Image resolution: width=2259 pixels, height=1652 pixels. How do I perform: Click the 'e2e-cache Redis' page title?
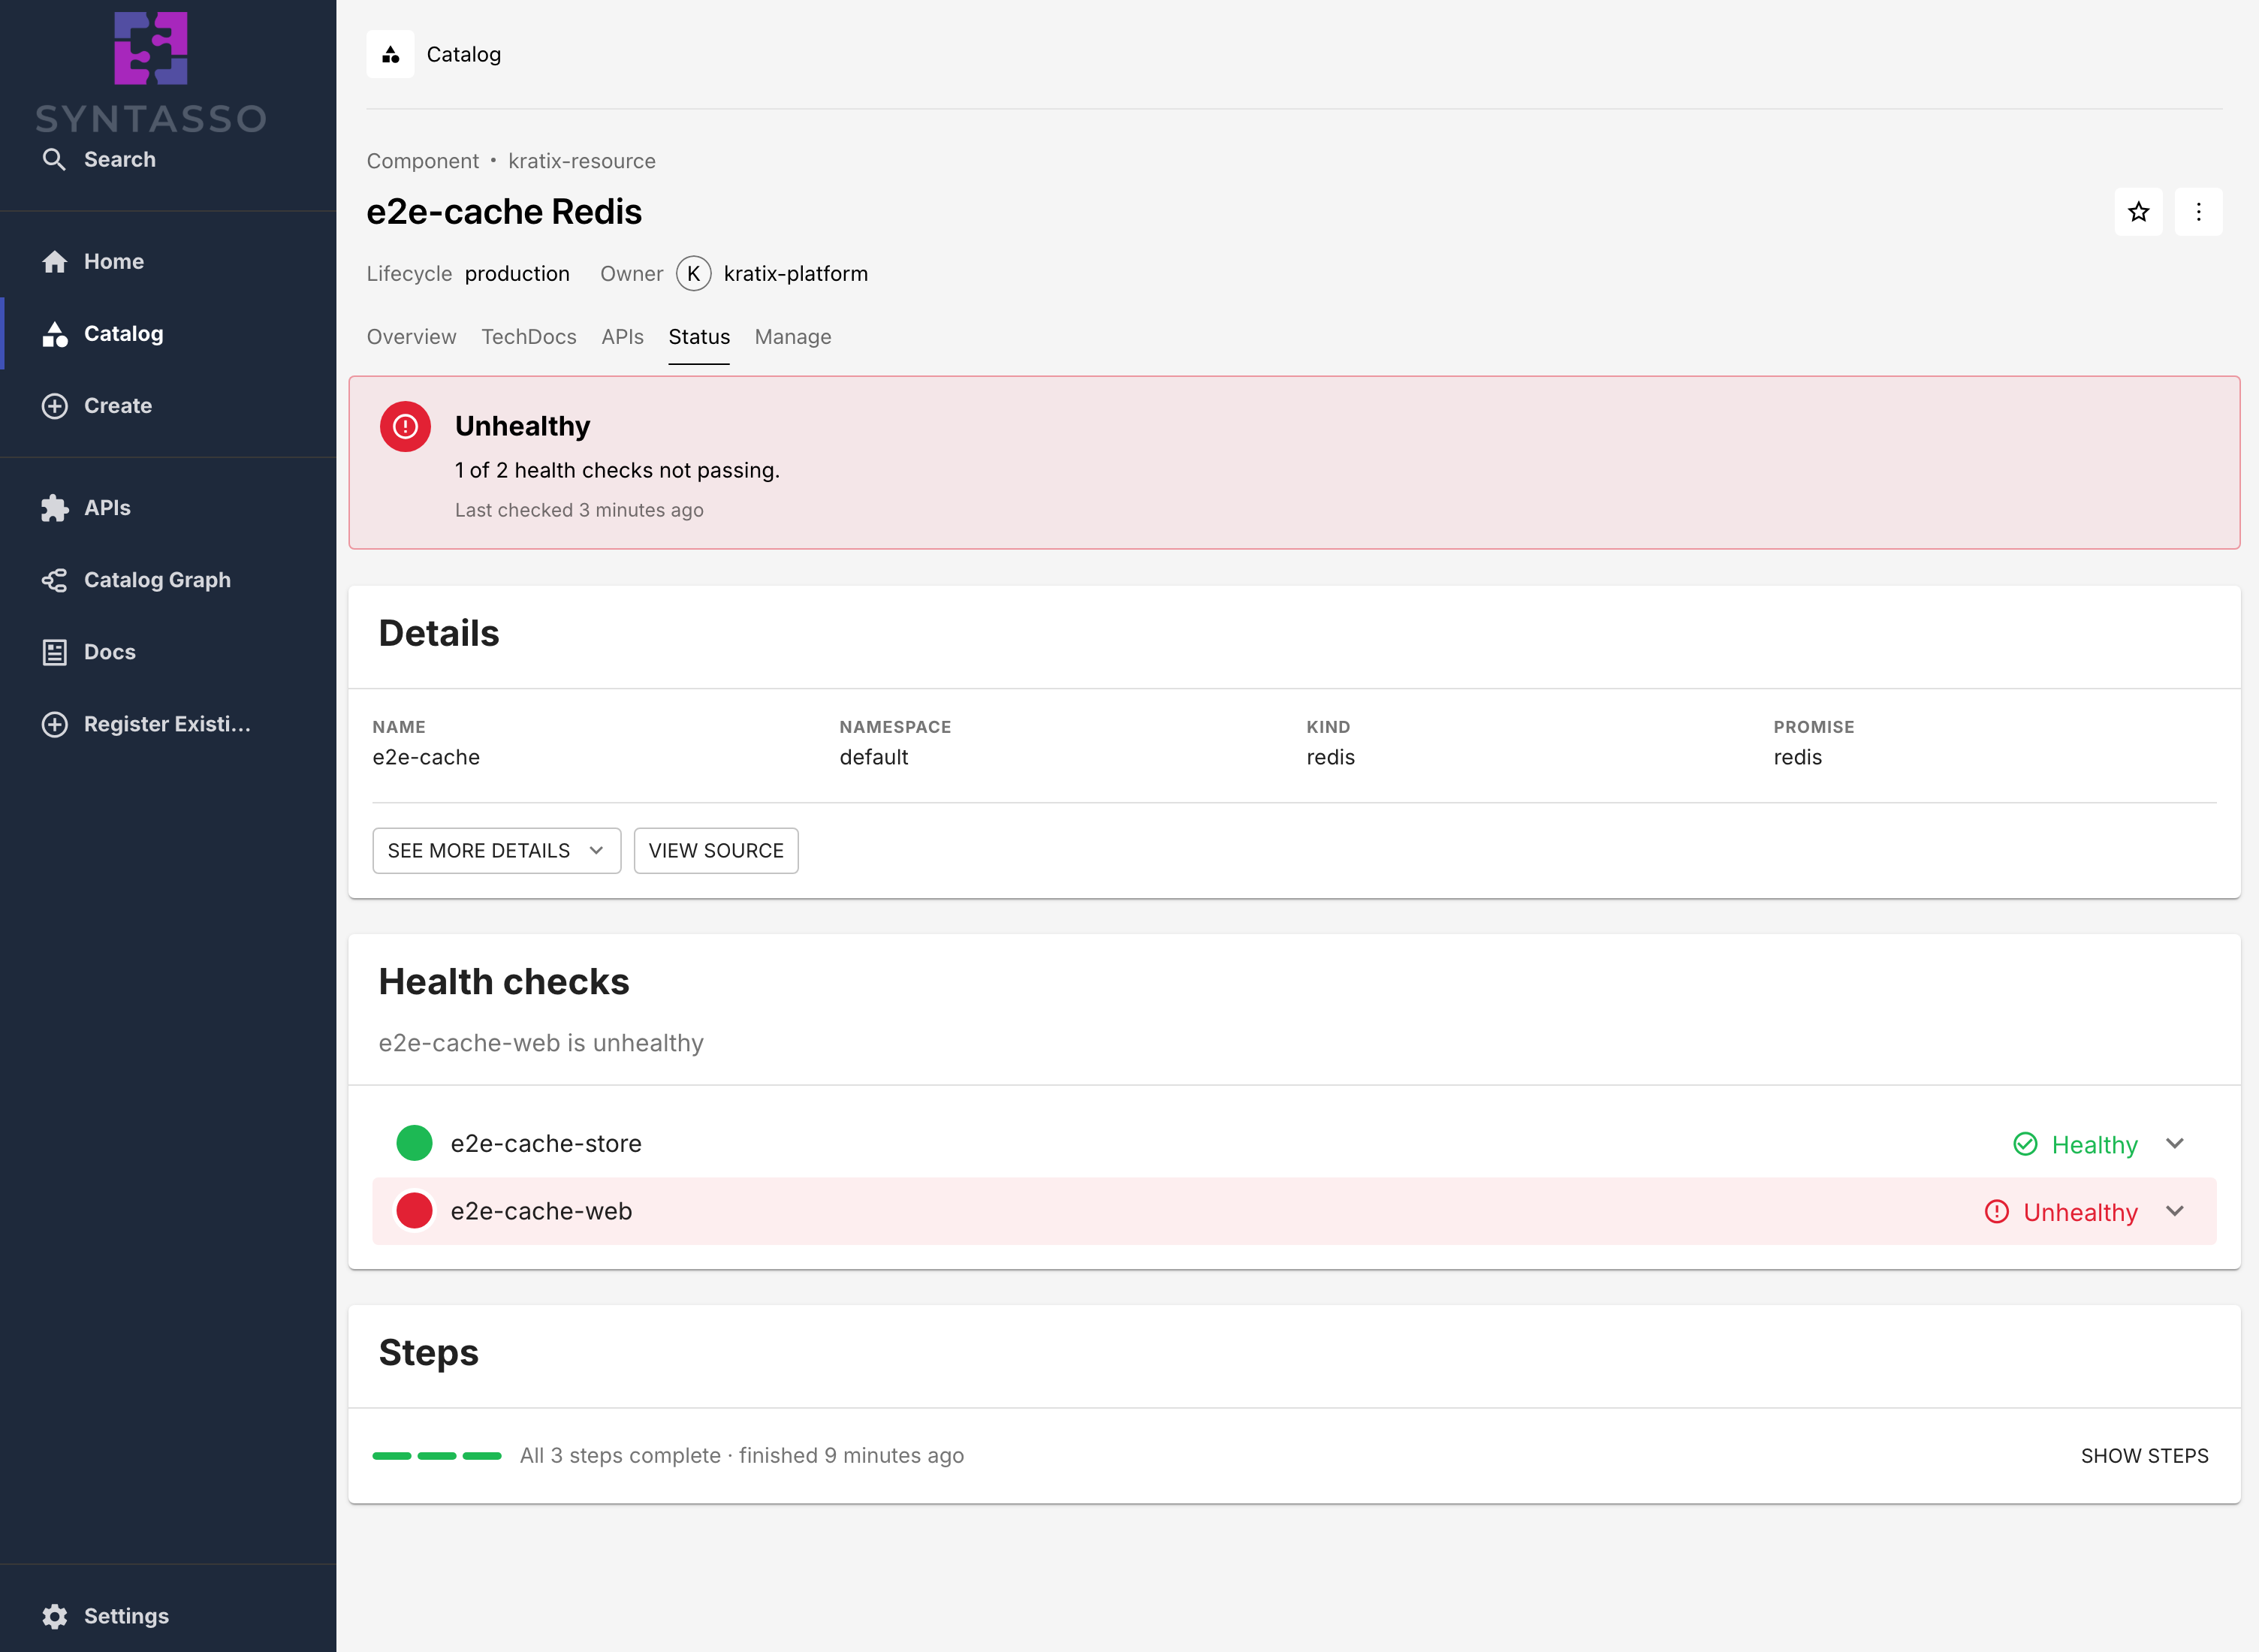(x=504, y=212)
